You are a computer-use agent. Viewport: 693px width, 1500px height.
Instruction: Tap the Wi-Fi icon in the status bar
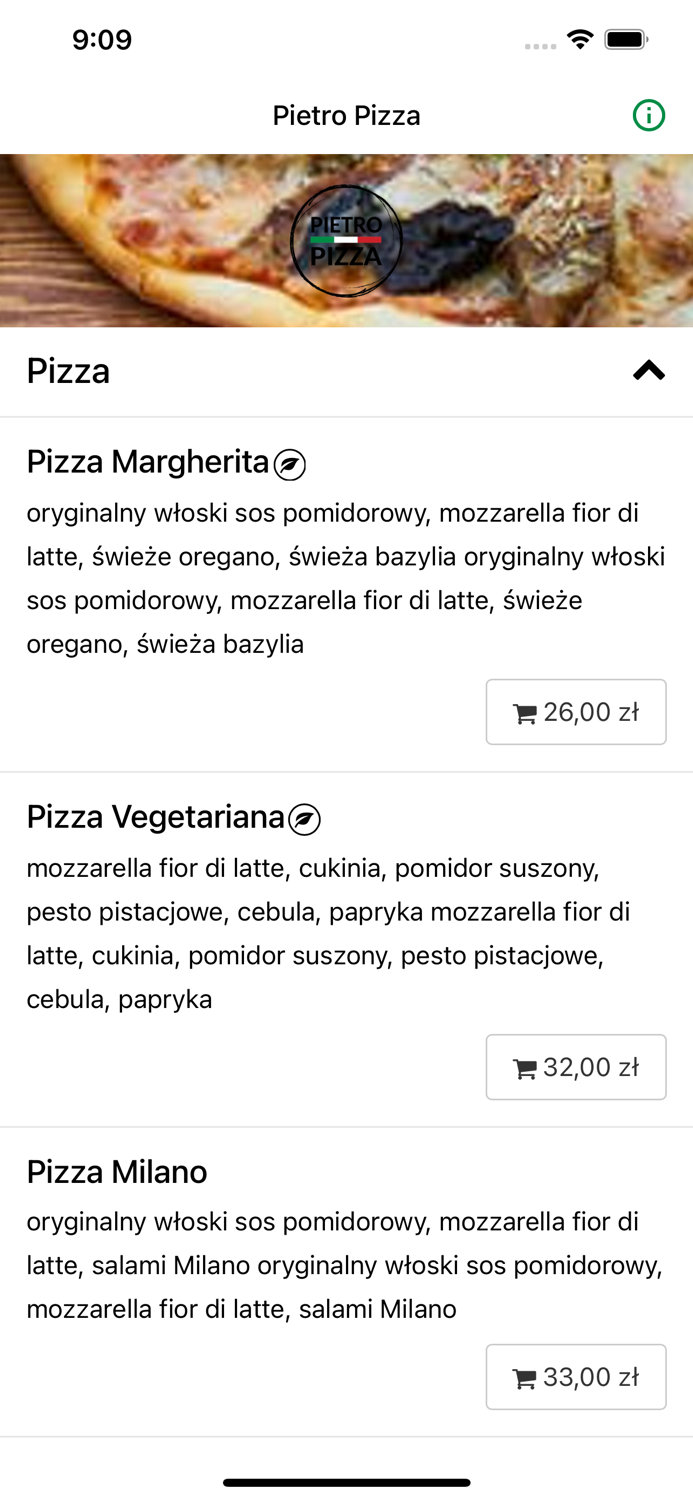582,40
